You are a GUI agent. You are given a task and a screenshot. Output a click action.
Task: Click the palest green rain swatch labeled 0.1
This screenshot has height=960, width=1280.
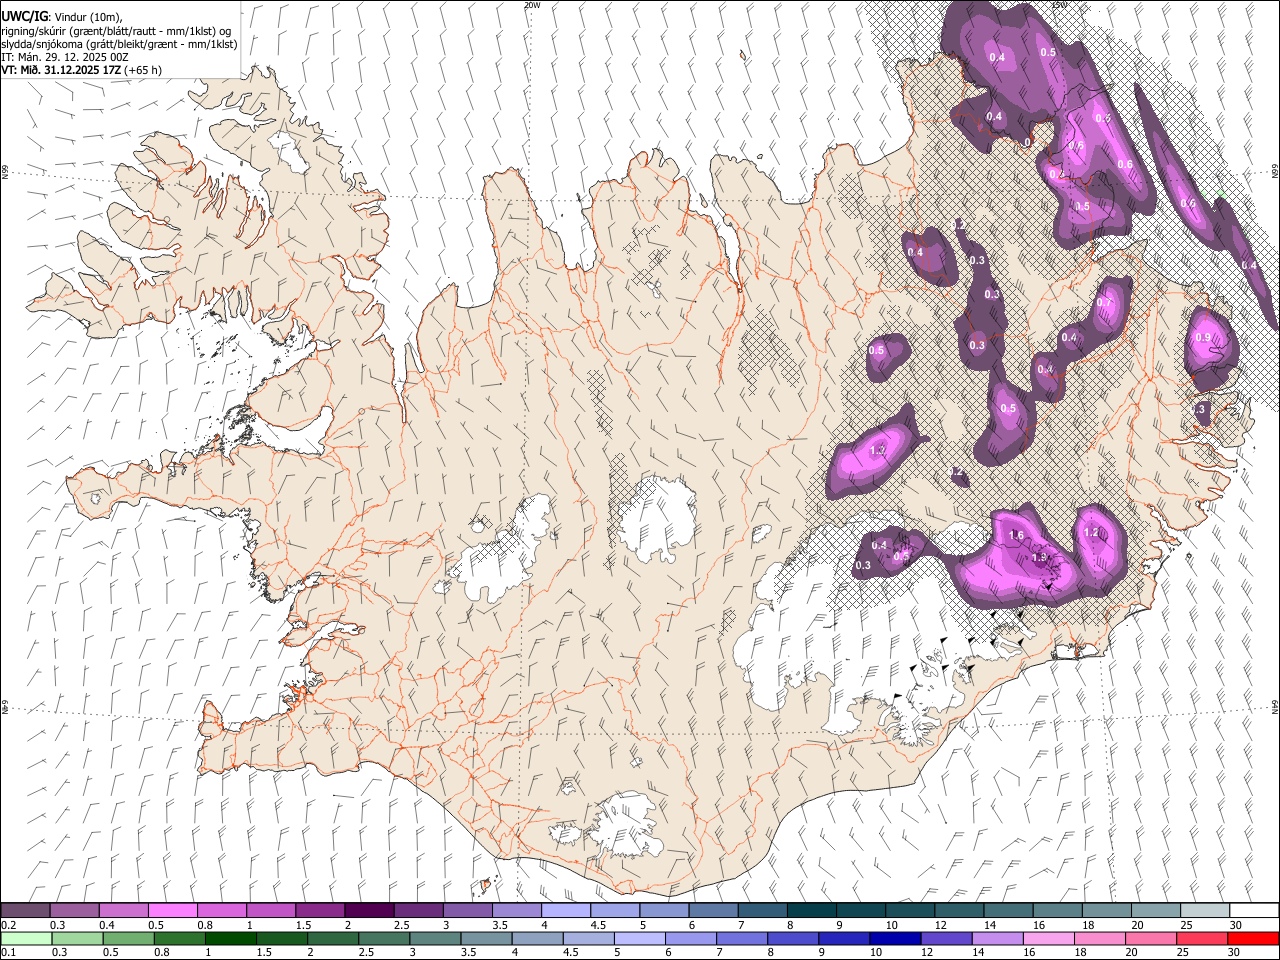pos(26,939)
